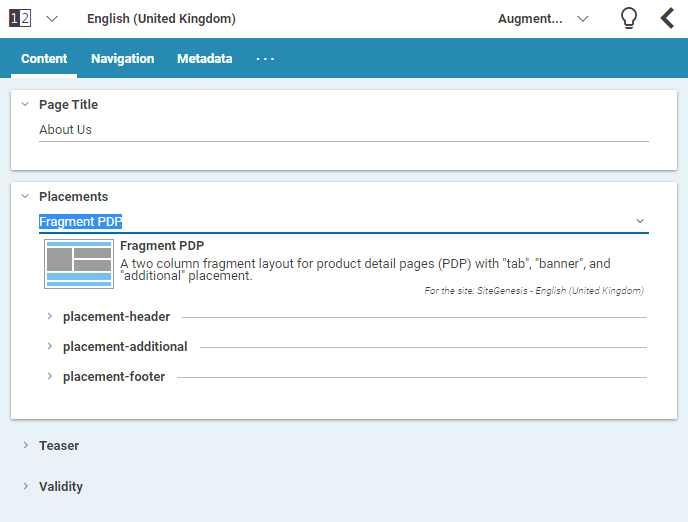Image resolution: width=688 pixels, height=522 pixels.
Task: Show more tabs via ellipsis
Action: 265,59
